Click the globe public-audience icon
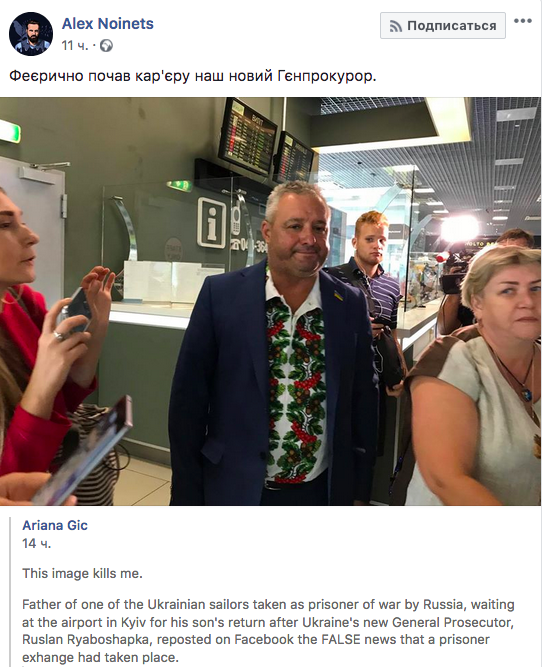 tap(106, 46)
